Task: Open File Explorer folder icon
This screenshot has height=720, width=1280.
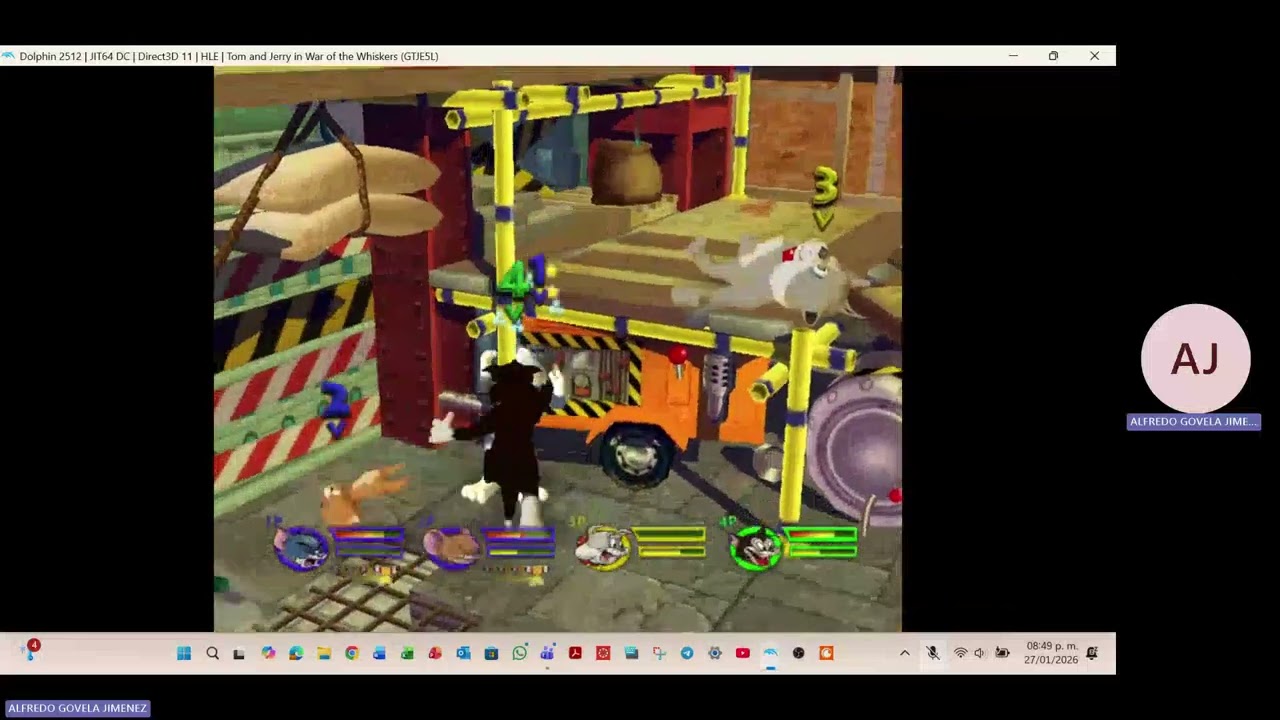Action: [x=324, y=653]
